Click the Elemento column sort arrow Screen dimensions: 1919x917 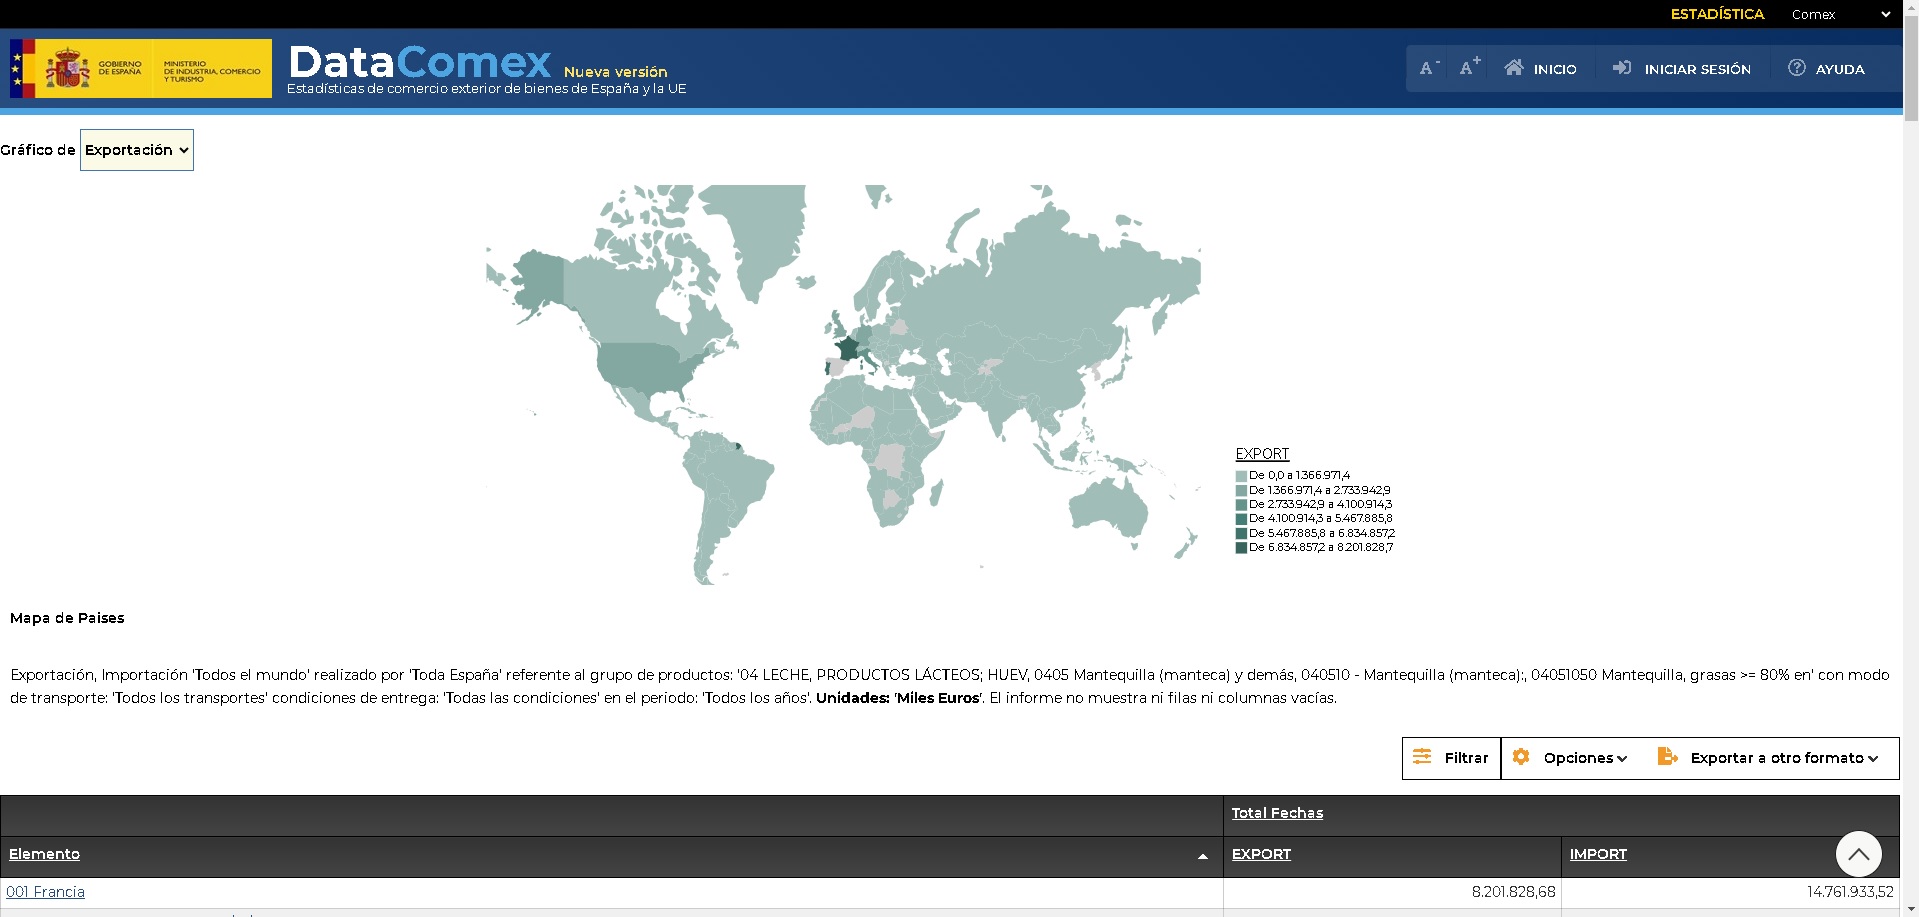point(1204,856)
